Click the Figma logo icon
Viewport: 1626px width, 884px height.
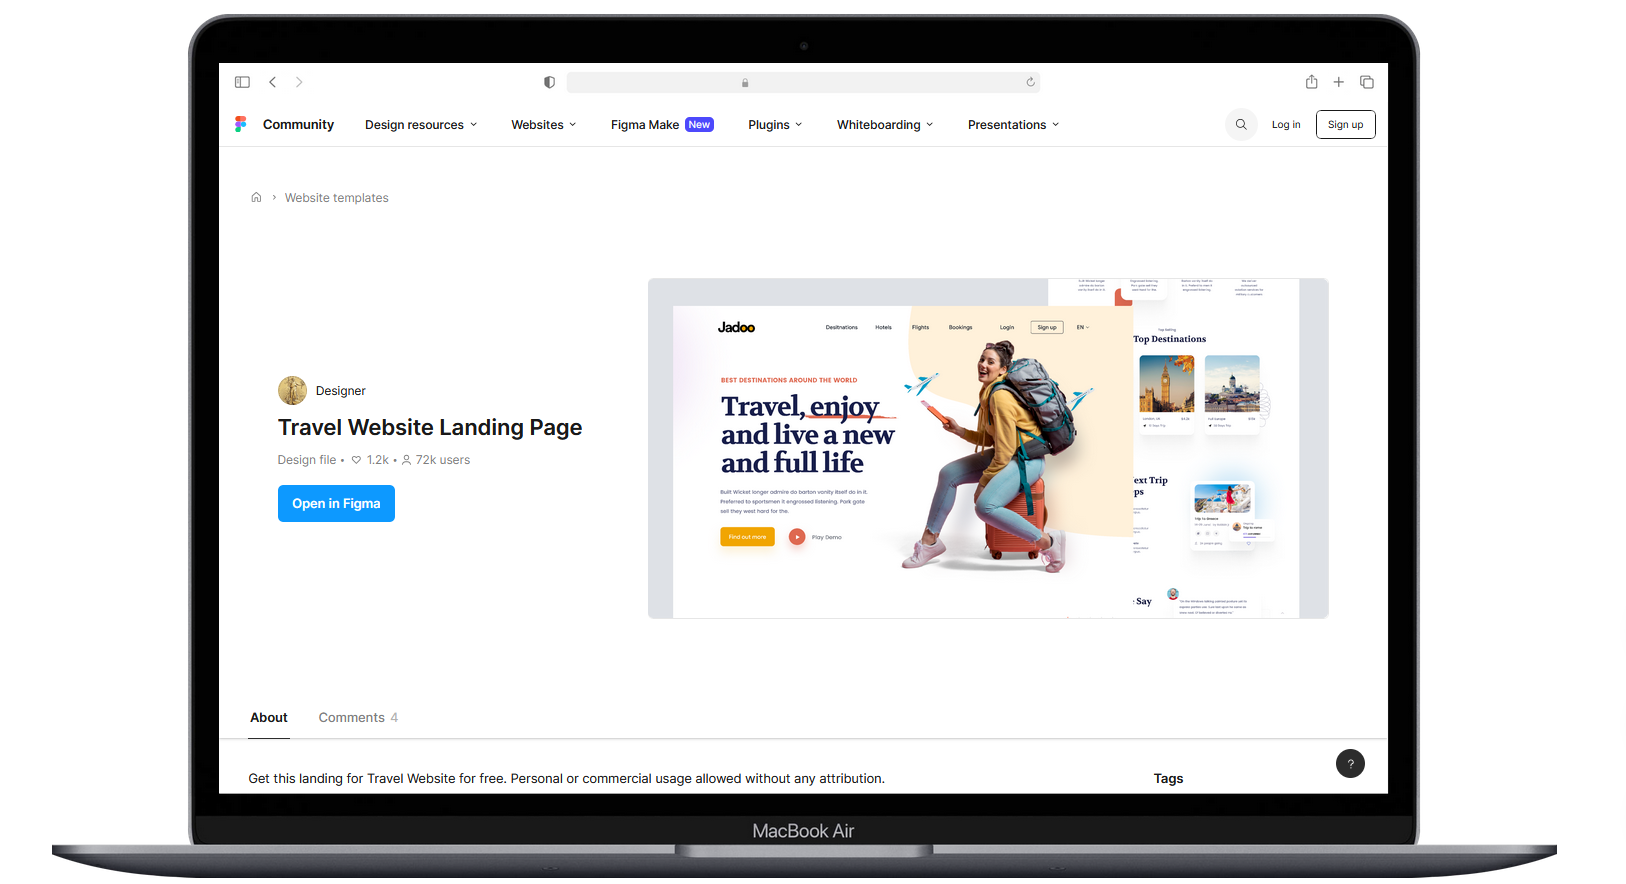point(240,124)
